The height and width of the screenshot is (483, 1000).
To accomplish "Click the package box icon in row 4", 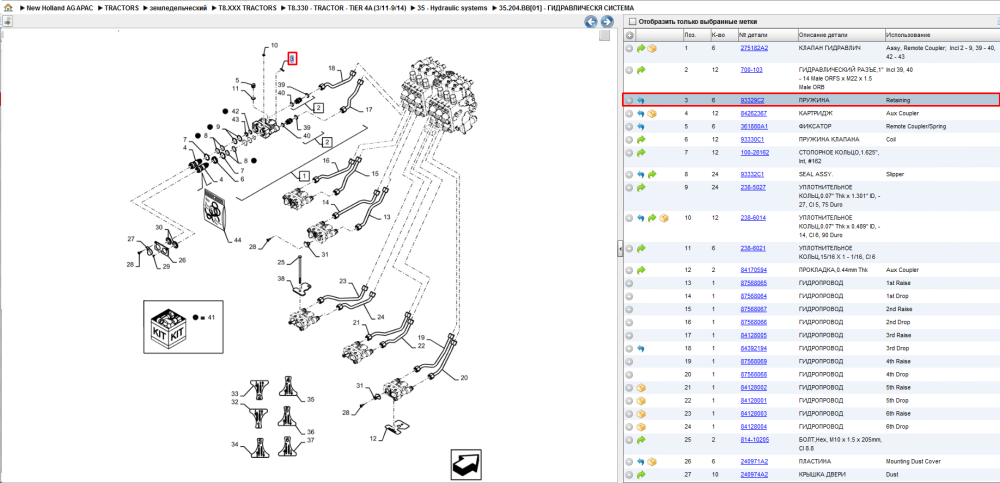I will pos(652,114).
